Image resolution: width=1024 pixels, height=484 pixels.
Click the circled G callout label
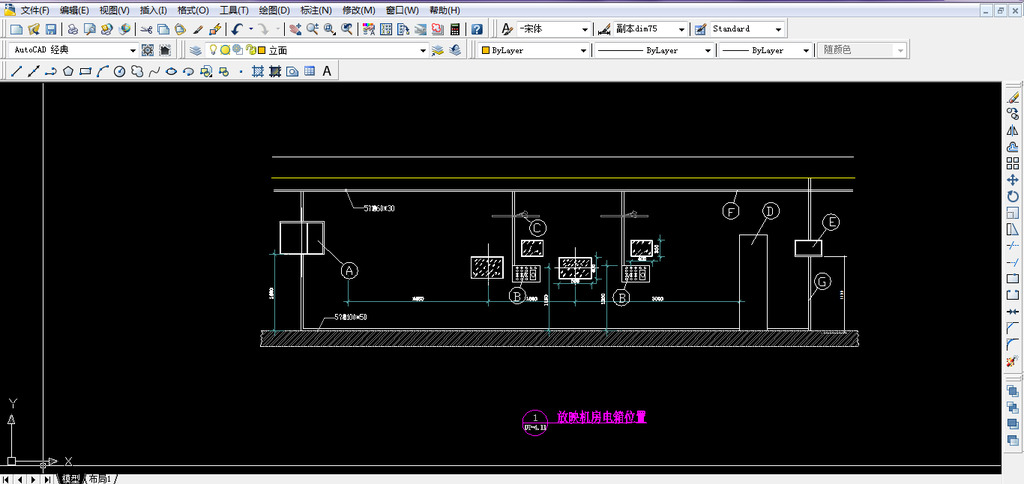click(x=822, y=282)
